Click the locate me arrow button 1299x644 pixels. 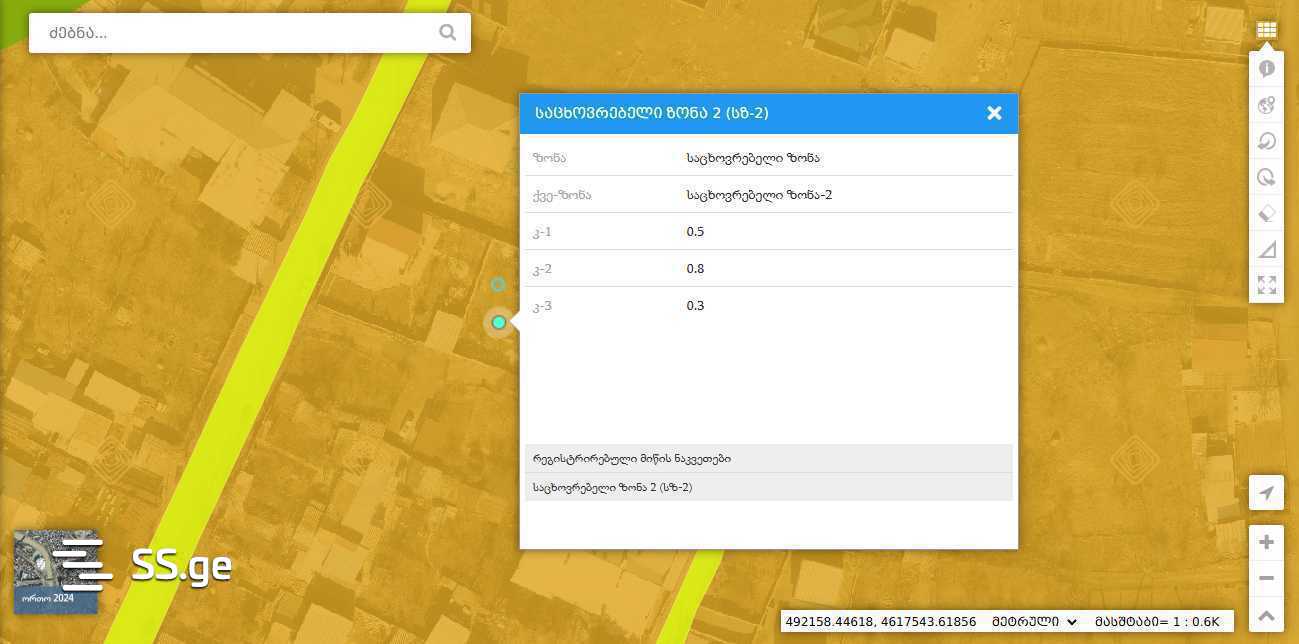coord(1266,493)
